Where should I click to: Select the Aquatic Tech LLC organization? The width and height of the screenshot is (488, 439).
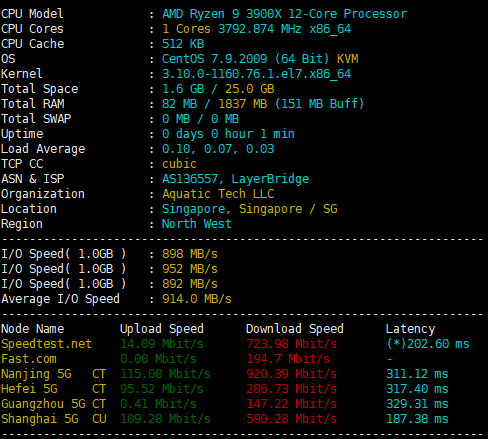pyautogui.click(x=218, y=194)
